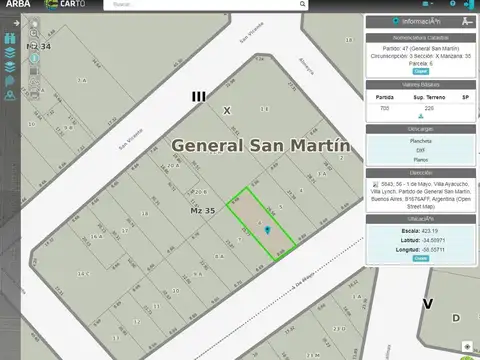
Task: Click the Nomenclatura Catastral header
Action: [421, 38]
